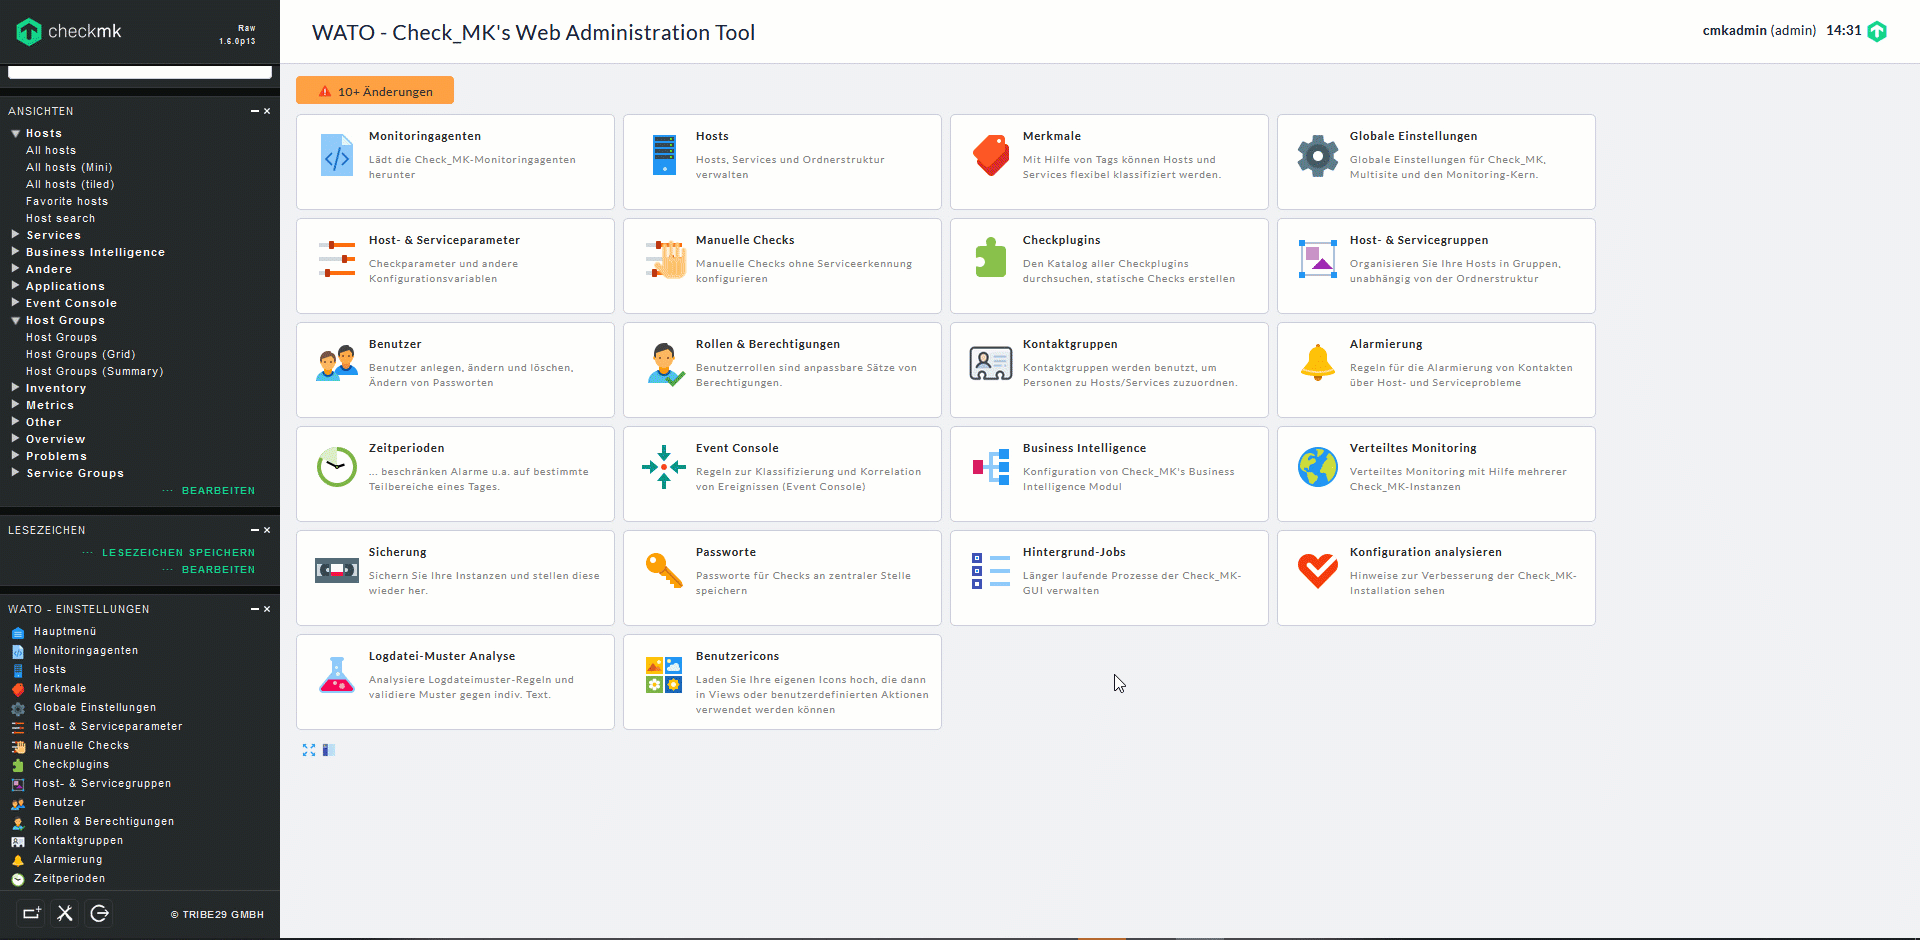
Task: Expand Event Console in Ansichten tree
Action: (x=16, y=303)
